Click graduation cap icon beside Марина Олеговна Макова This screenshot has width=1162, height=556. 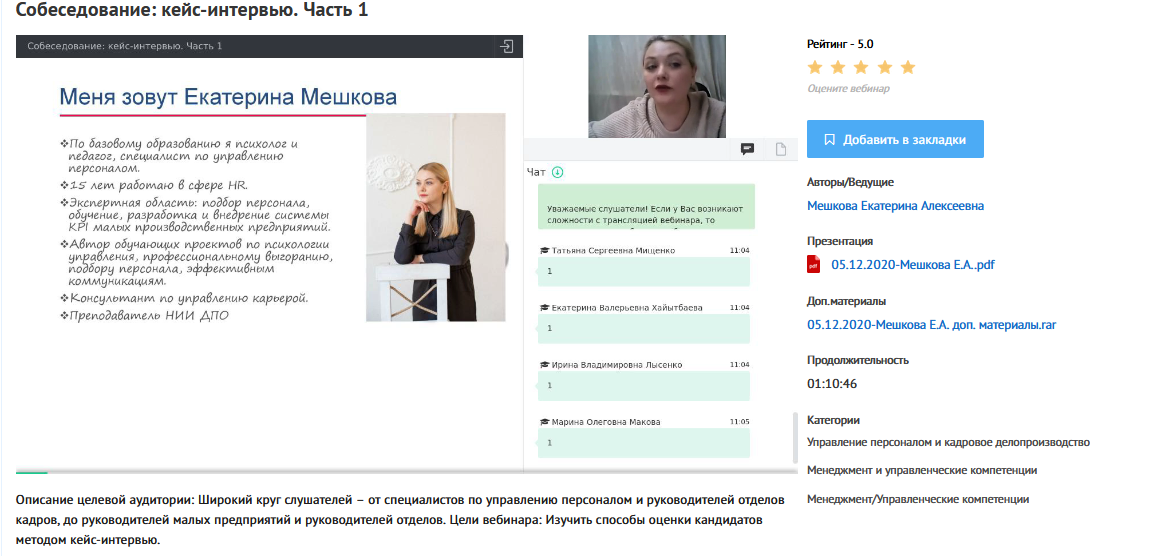pos(543,422)
